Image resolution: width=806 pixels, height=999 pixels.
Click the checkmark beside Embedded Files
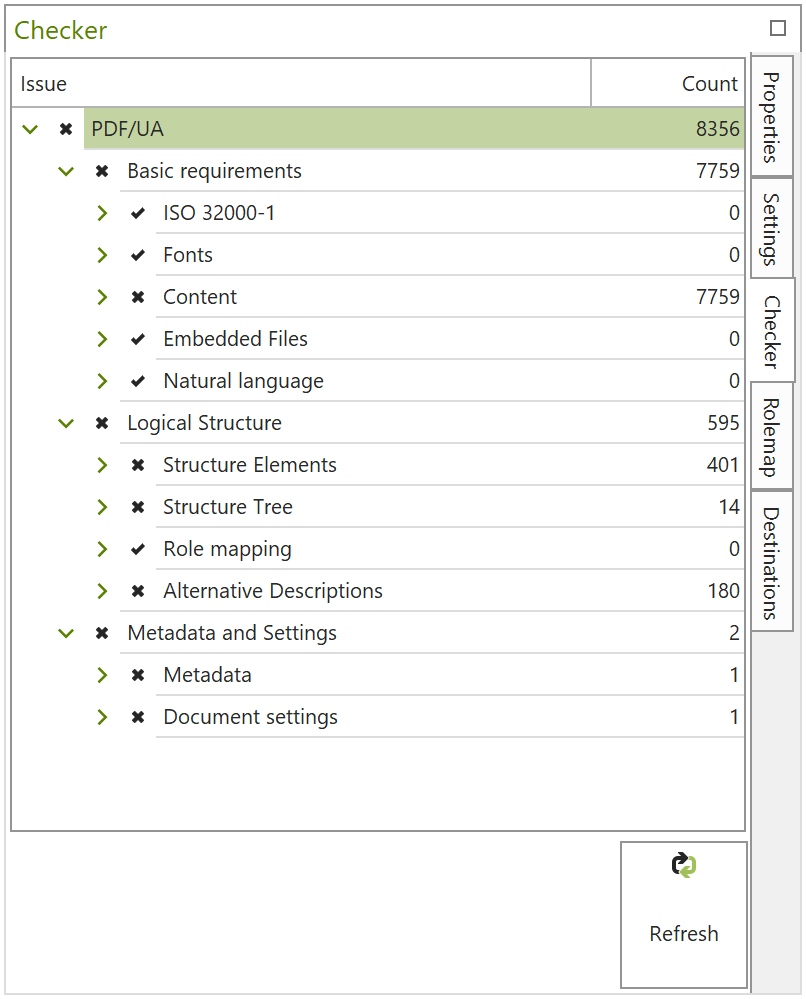pyautogui.click(x=137, y=339)
